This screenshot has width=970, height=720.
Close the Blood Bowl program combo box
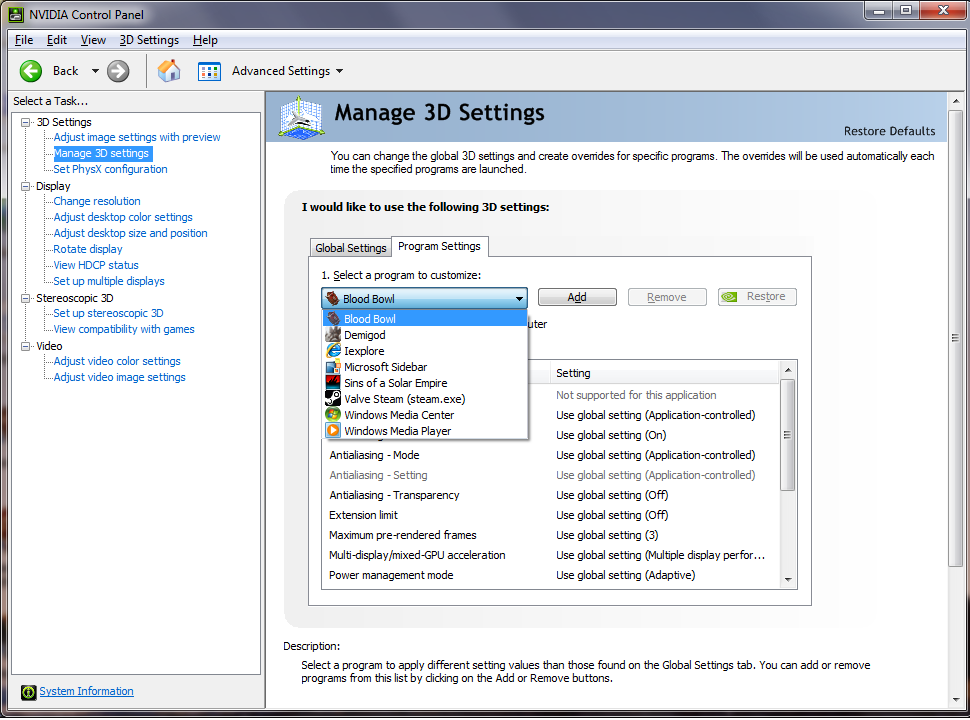519,298
